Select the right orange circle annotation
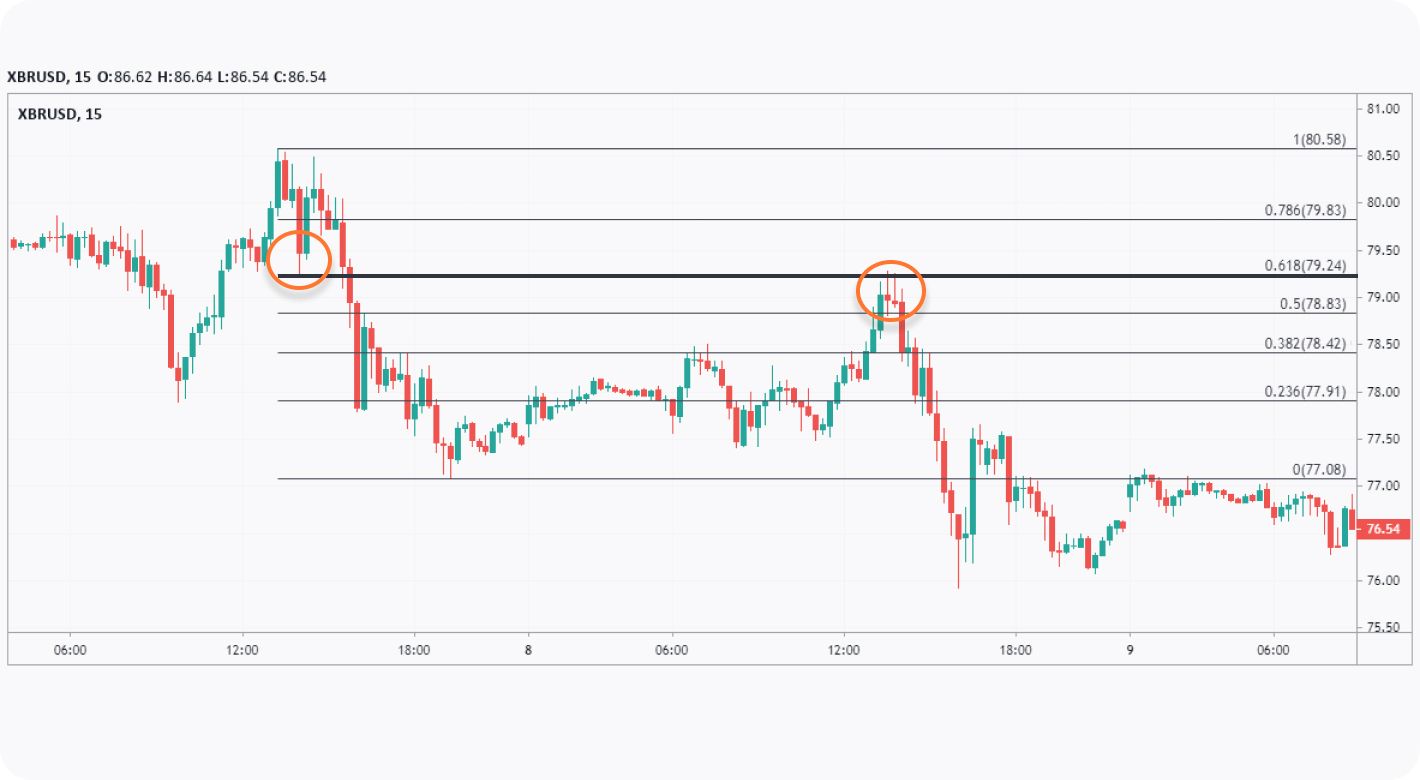 point(891,291)
